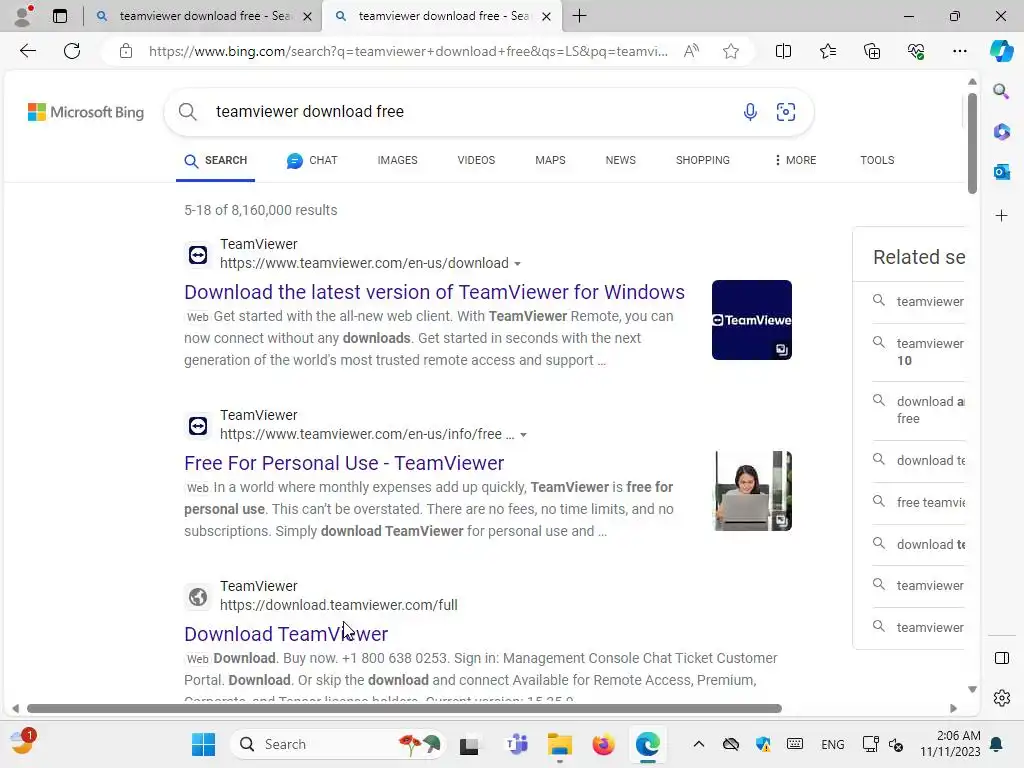Viewport: 1024px width, 768px height.
Task: Switch to MAPS results tab
Action: (550, 160)
